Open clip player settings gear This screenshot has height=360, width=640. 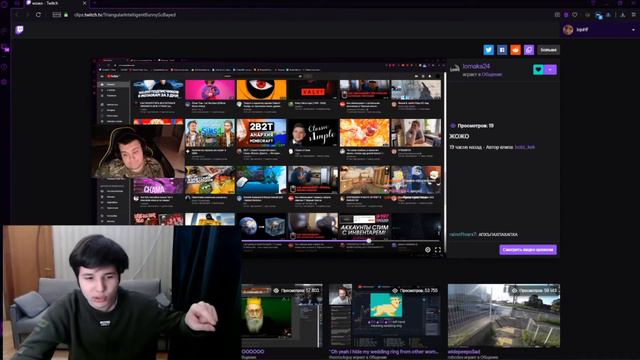(x=427, y=250)
